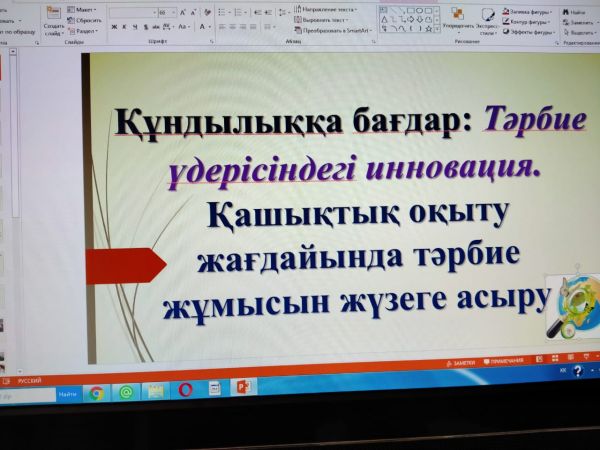
Task: Click the РУССКИЙ language indicator
Action: [29, 381]
